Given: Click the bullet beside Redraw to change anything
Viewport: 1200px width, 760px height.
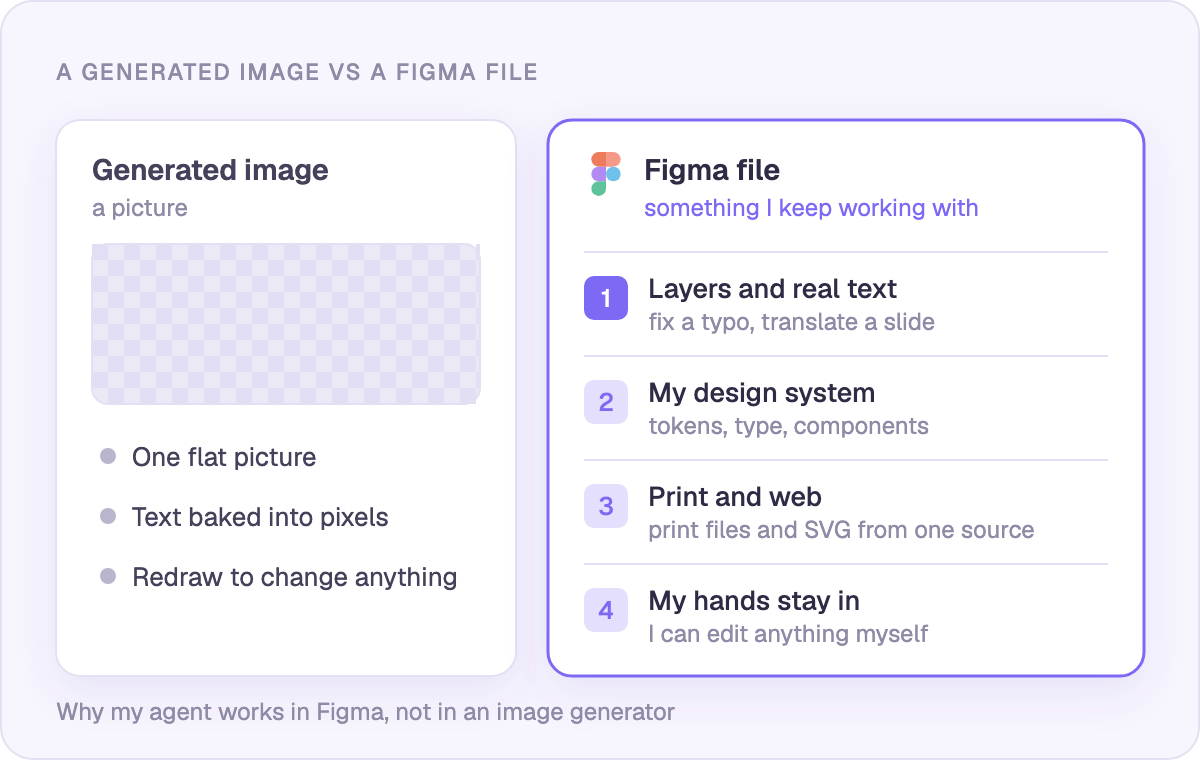Looking at the screenshot, I should point(108,577).
